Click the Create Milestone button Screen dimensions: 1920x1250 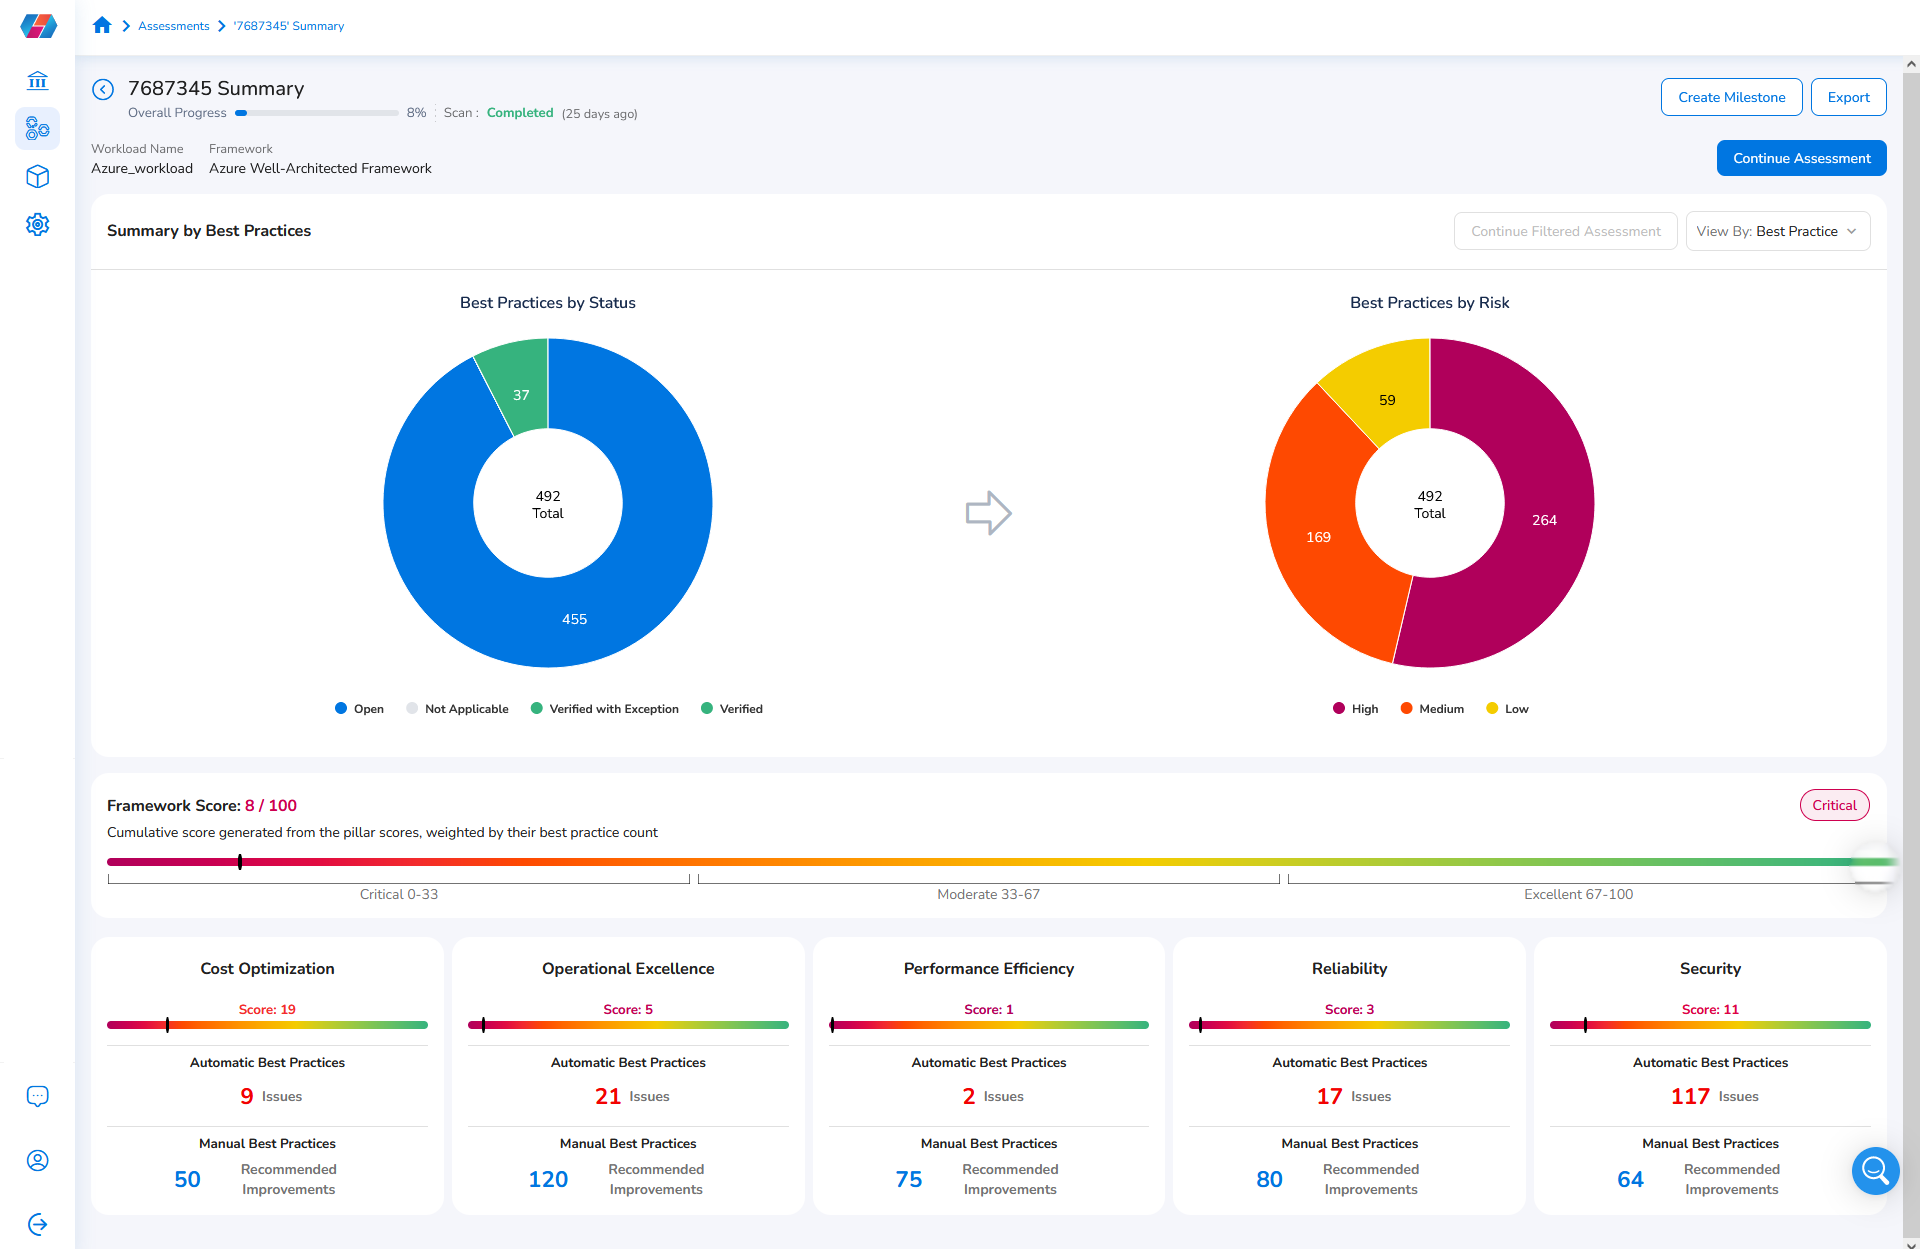1731,97
